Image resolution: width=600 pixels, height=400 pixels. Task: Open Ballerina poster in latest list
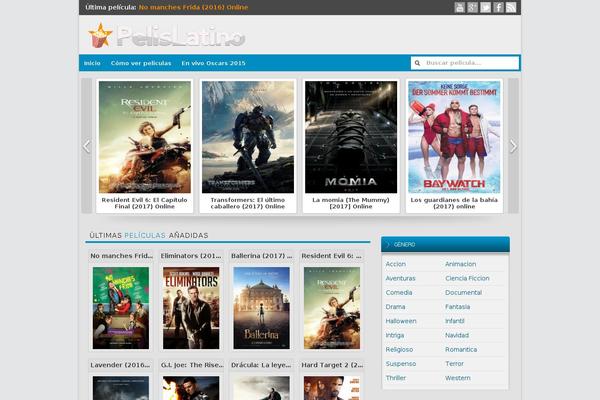(262, 308)
